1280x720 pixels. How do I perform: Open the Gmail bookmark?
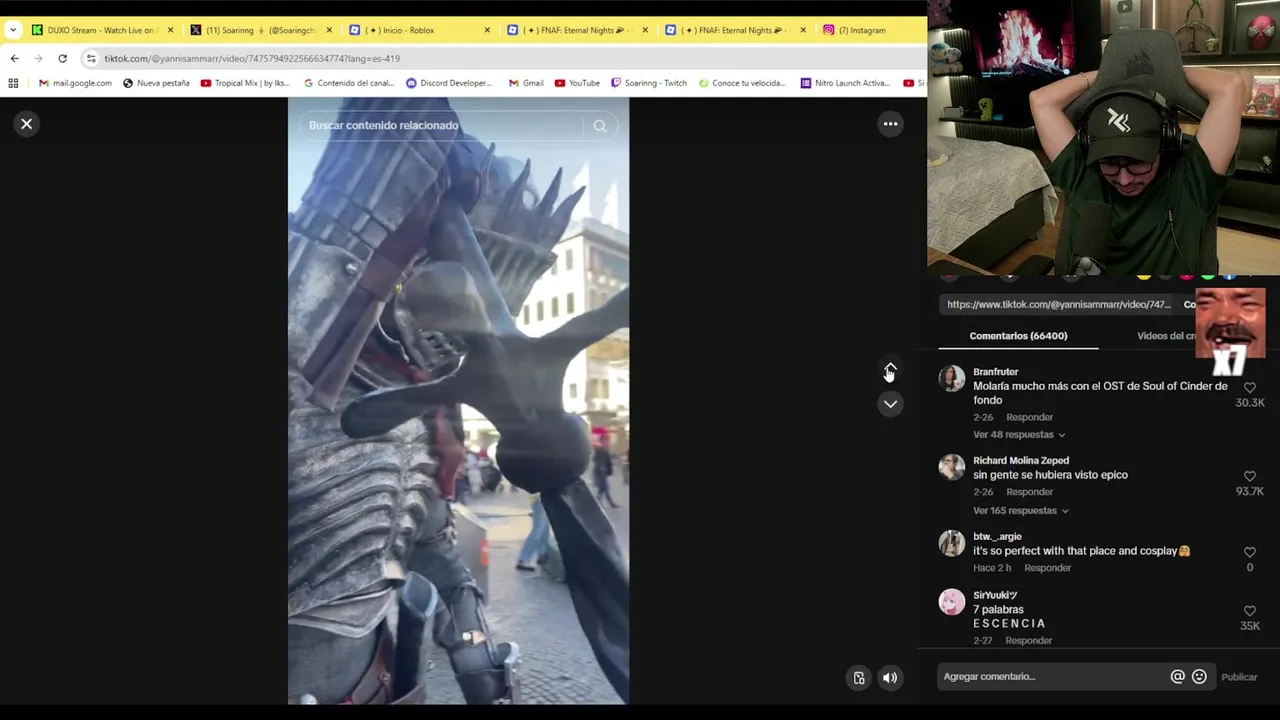coord(526,83)
